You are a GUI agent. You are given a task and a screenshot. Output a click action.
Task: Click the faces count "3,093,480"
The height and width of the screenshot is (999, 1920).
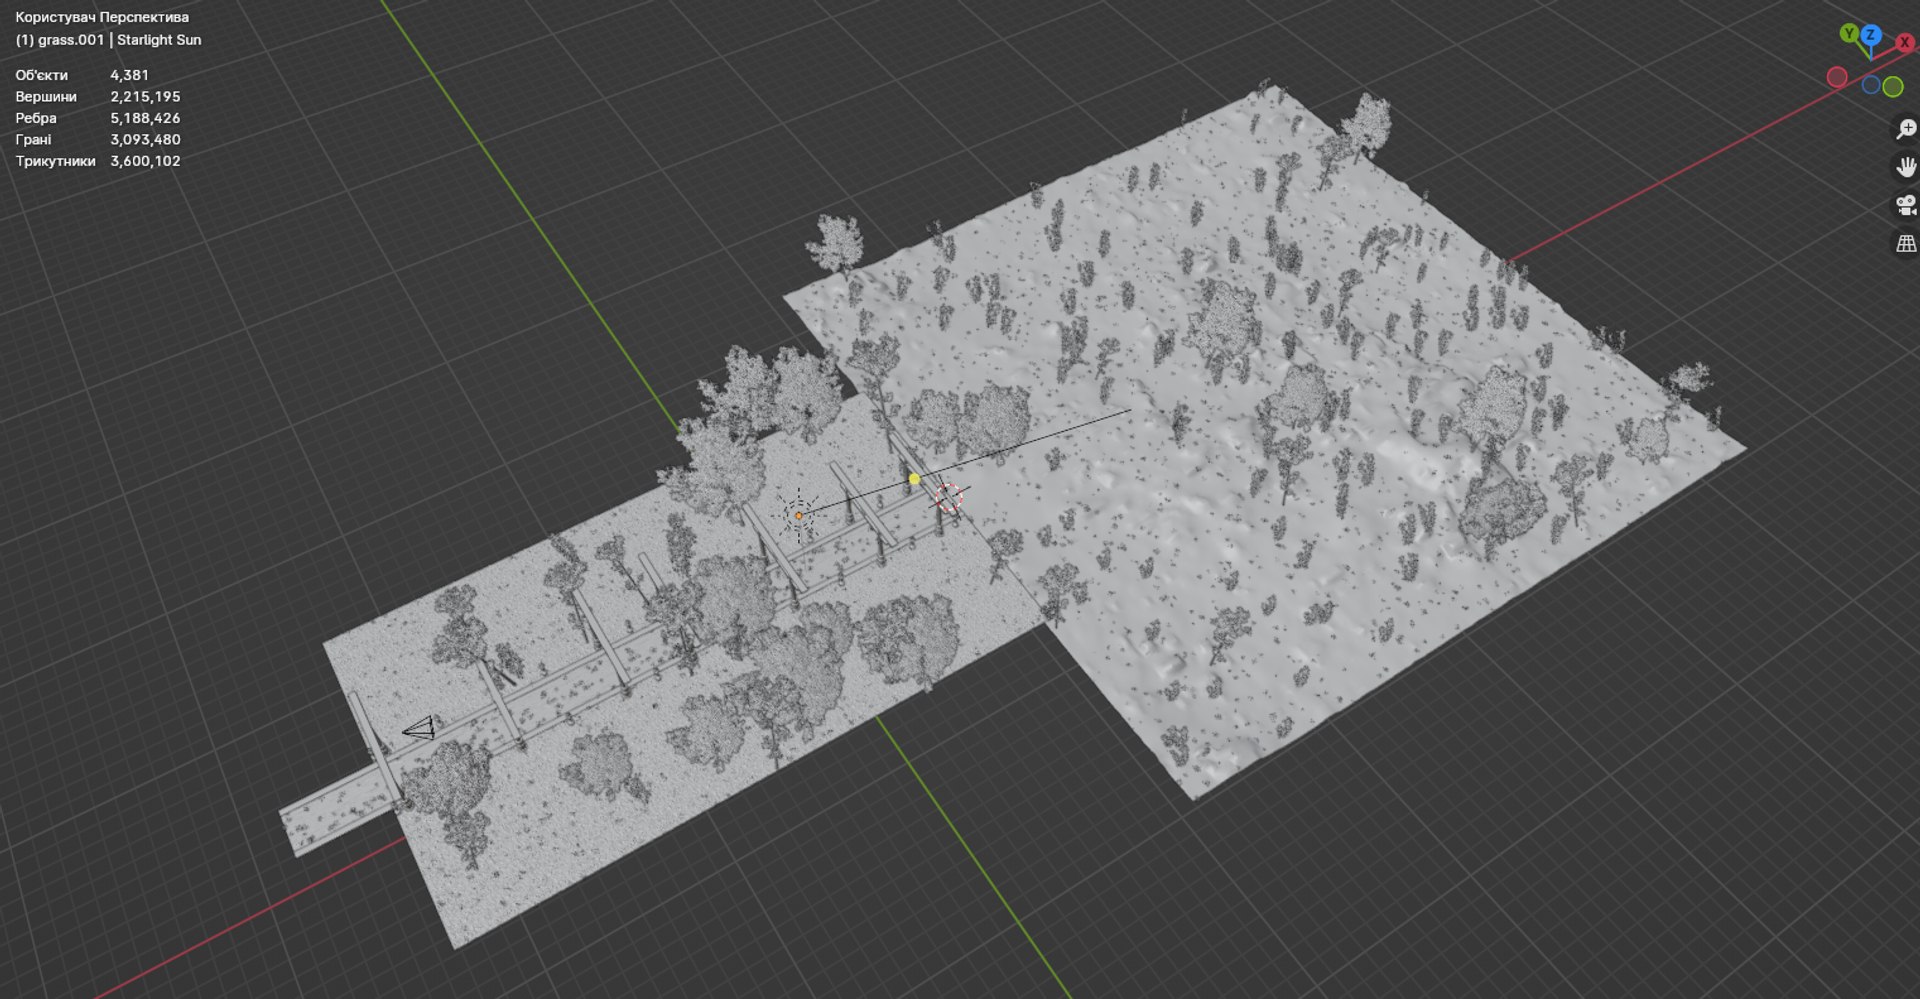(x=145, y=140)
